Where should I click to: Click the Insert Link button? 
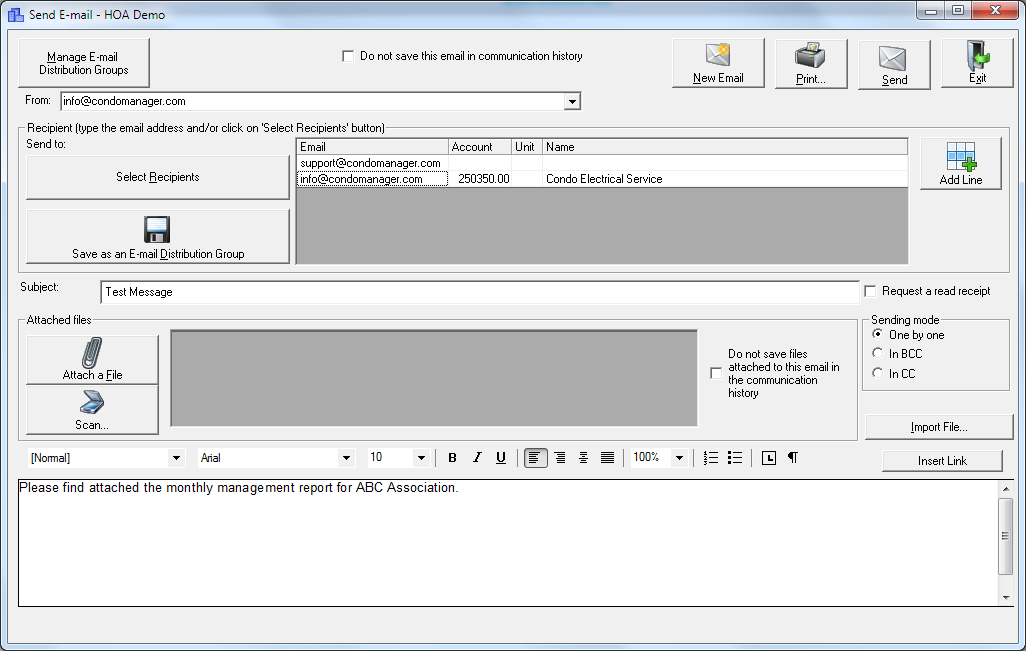(941, 460)
